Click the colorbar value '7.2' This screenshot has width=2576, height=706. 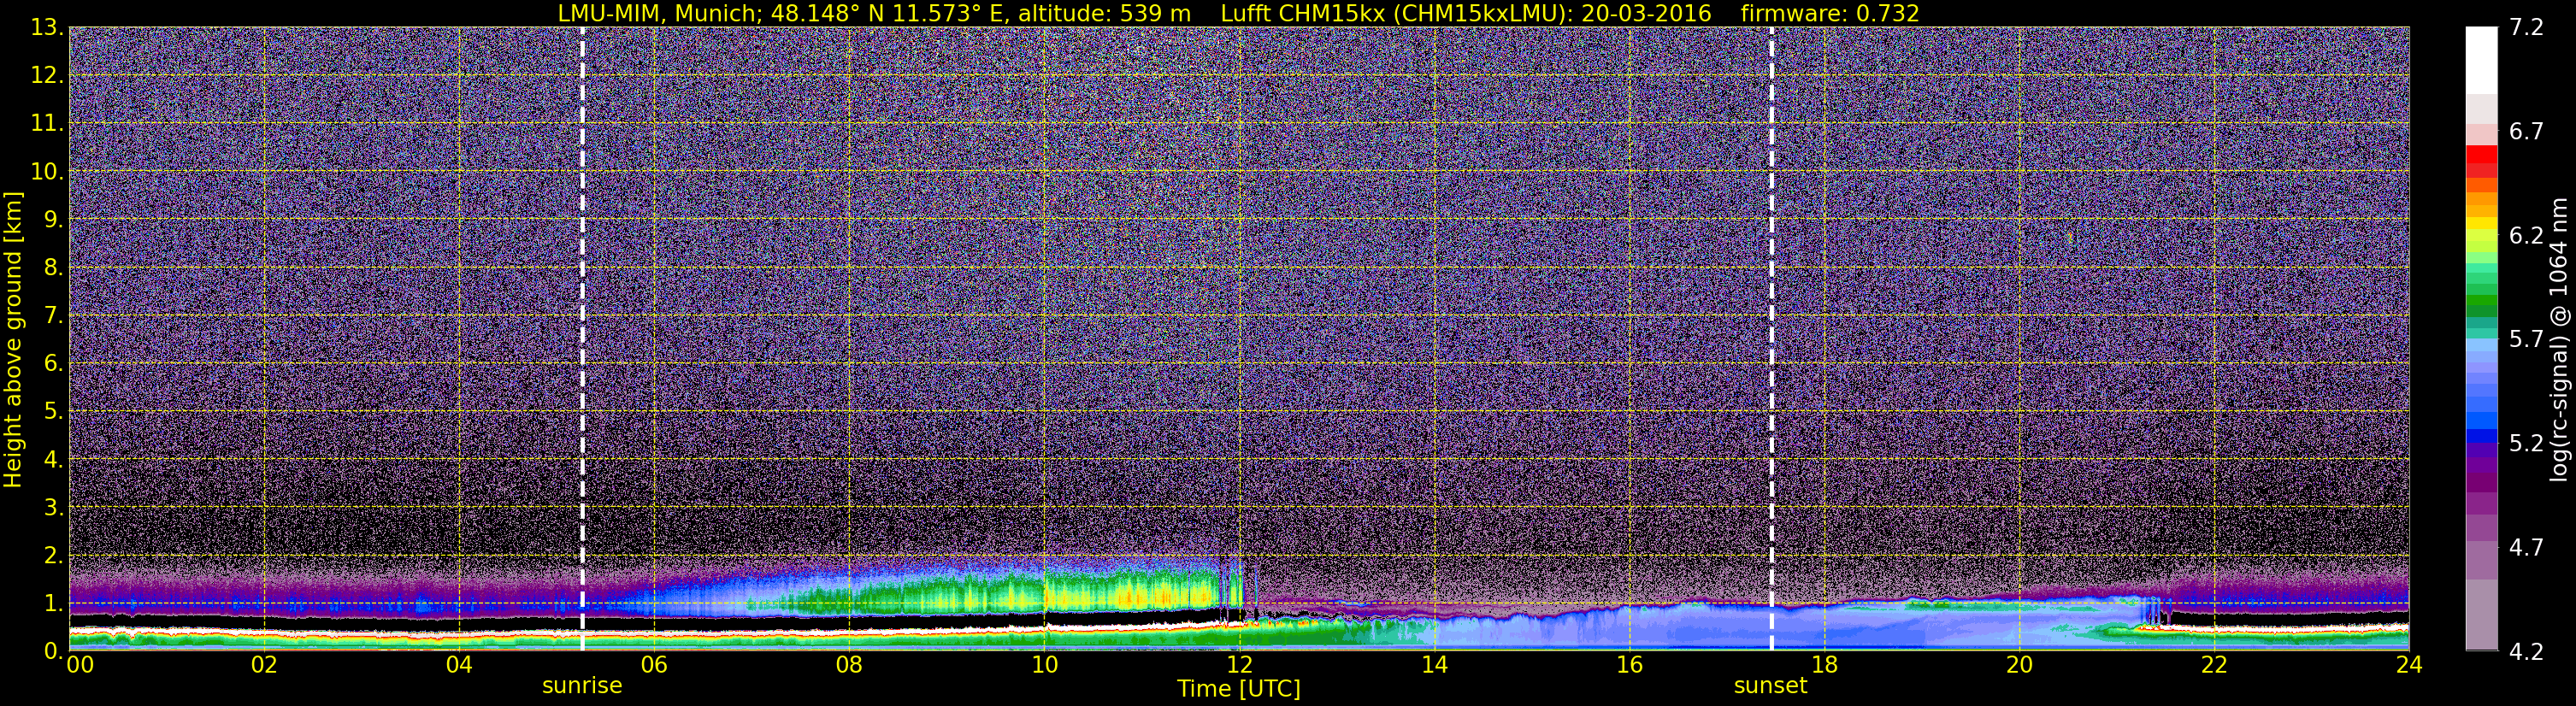[x=2526, y=27]
